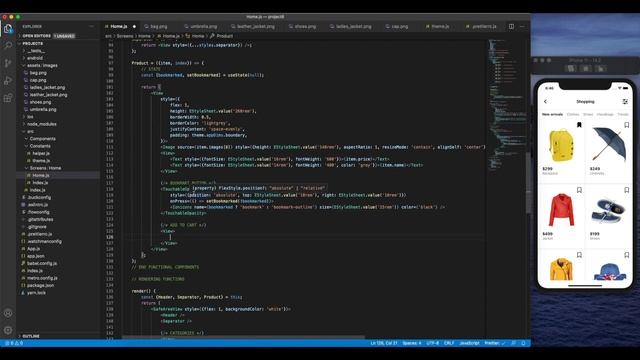Toggle bookmark on the umbrella product
640x360 pixels.
click(627, 125)
